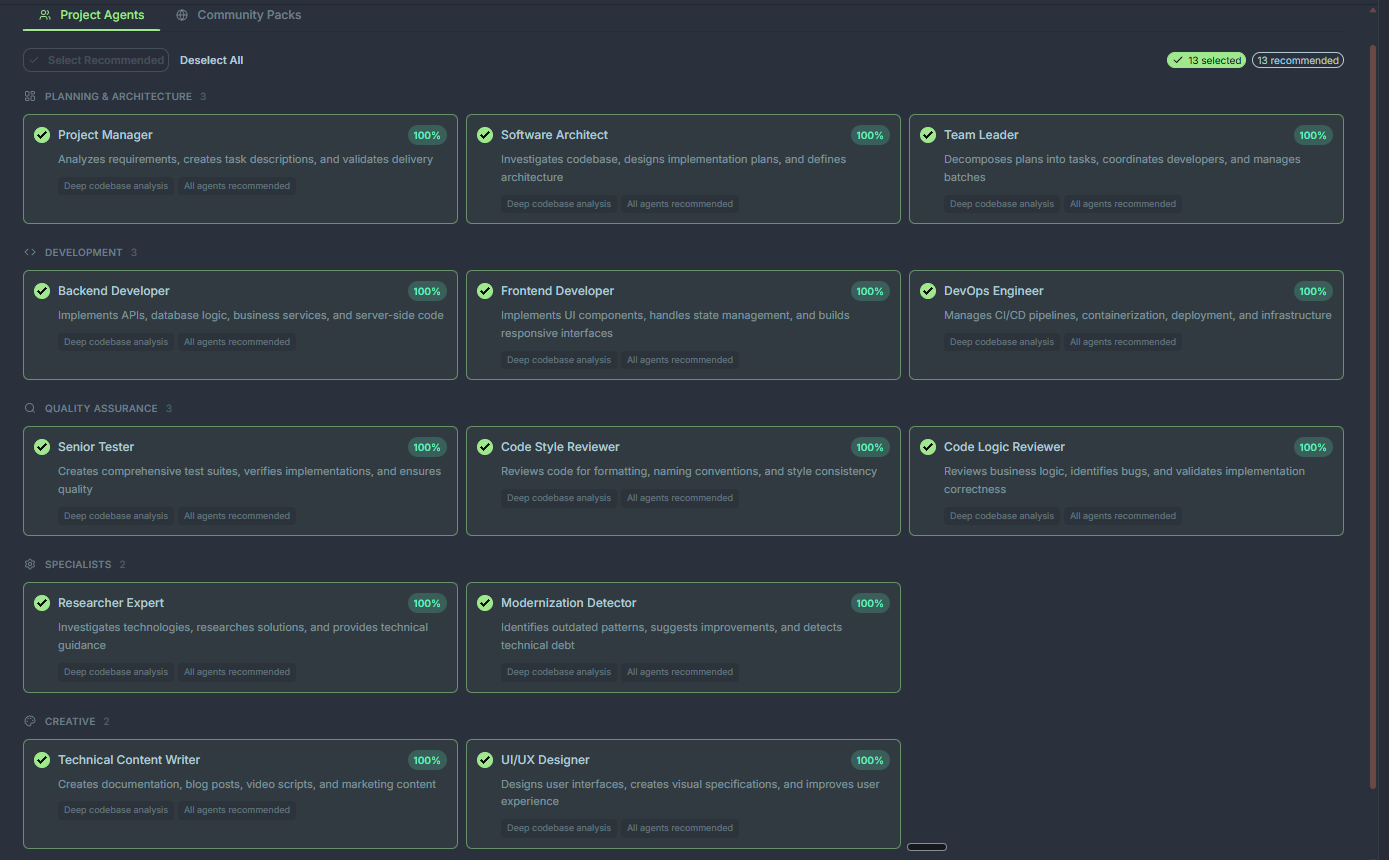Click the gear icon next to SPECIALISTS
The image size is (1389, 860).
point(29,564)
